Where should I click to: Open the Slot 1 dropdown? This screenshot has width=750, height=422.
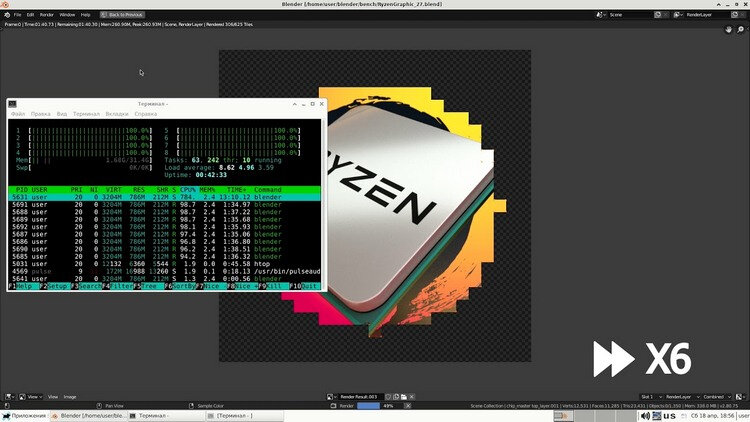651,397
